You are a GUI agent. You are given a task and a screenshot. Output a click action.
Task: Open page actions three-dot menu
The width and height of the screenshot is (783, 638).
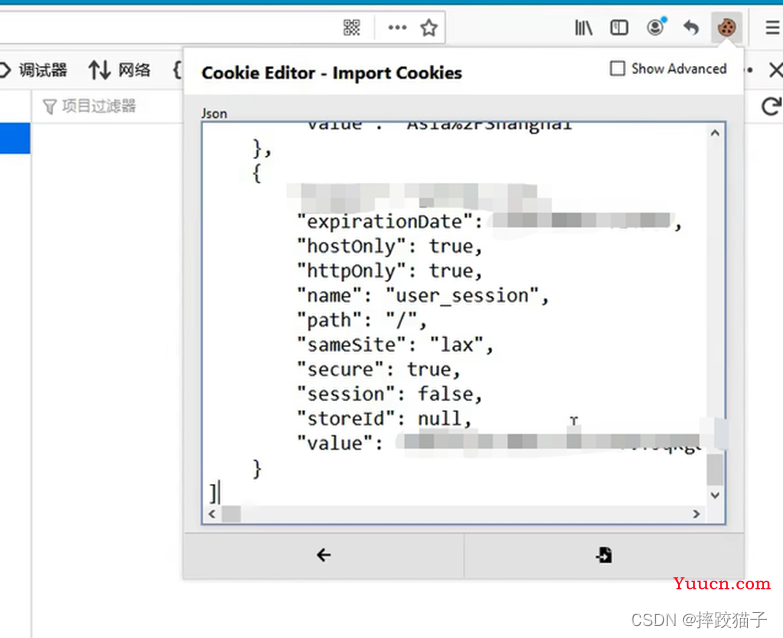pyautogui.click(x=397, y=27)
